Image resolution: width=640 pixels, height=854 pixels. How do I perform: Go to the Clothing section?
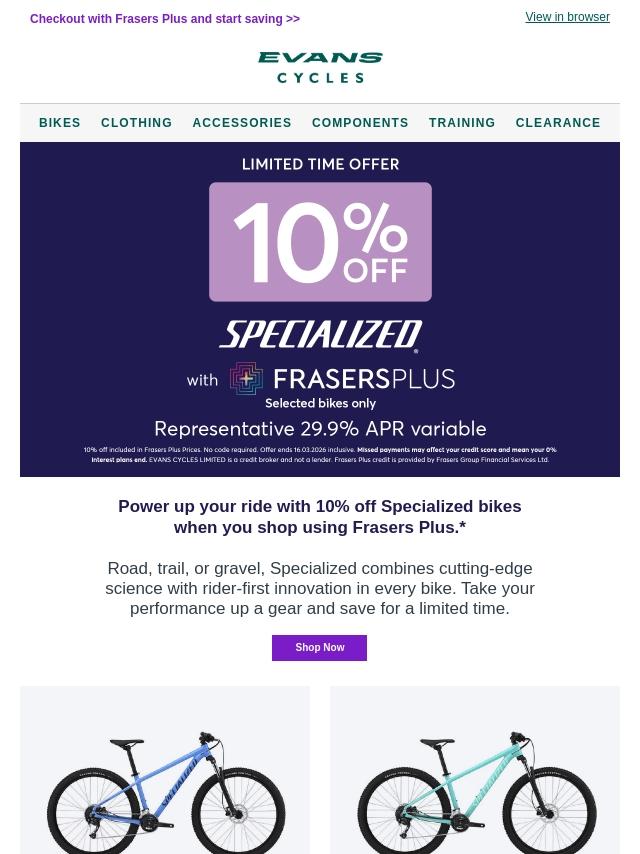[x=136, y=123]
